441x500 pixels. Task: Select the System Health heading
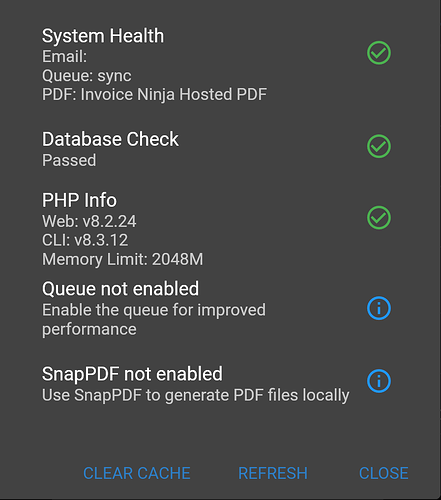pyautogui.click(x=103, y=36)
